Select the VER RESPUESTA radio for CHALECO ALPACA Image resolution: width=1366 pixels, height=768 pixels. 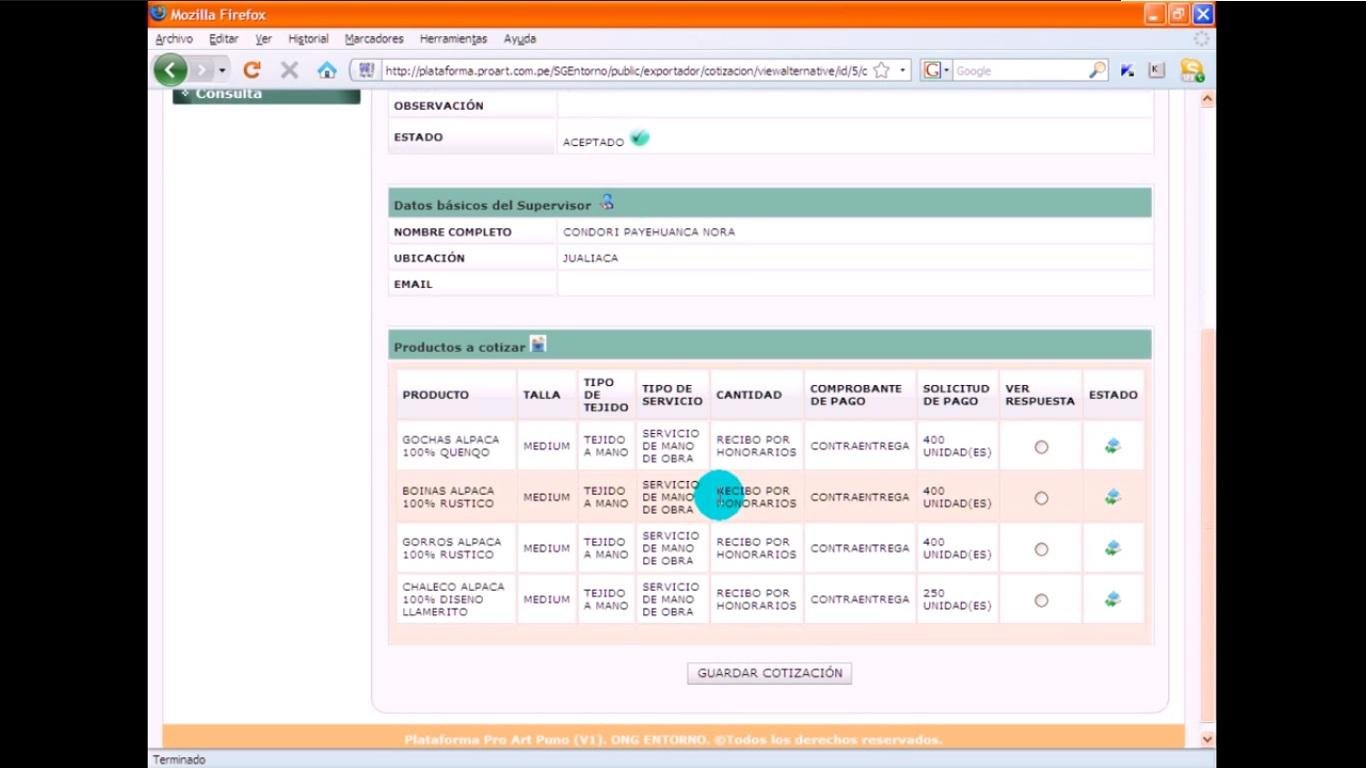pyautogui.click(x=1040, y=600)
